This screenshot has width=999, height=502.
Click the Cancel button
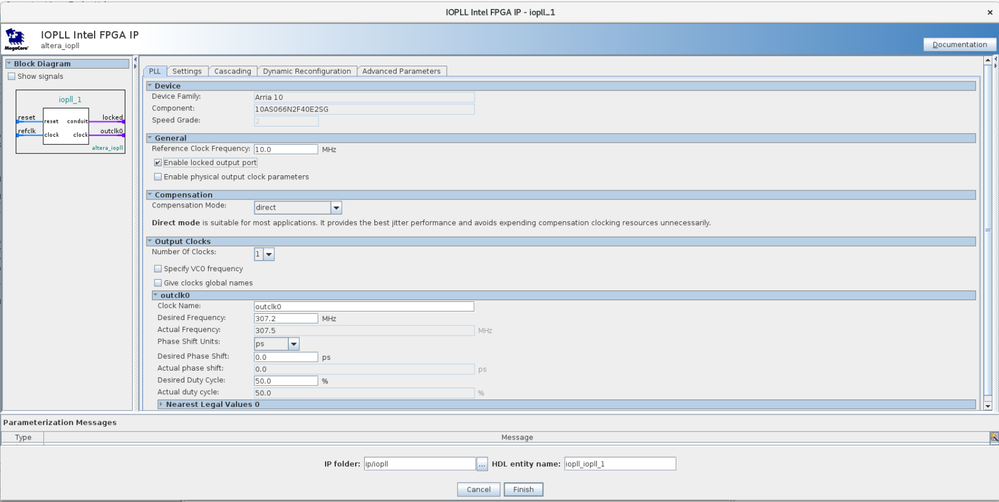pyautogui.click(x=478, y=489)
